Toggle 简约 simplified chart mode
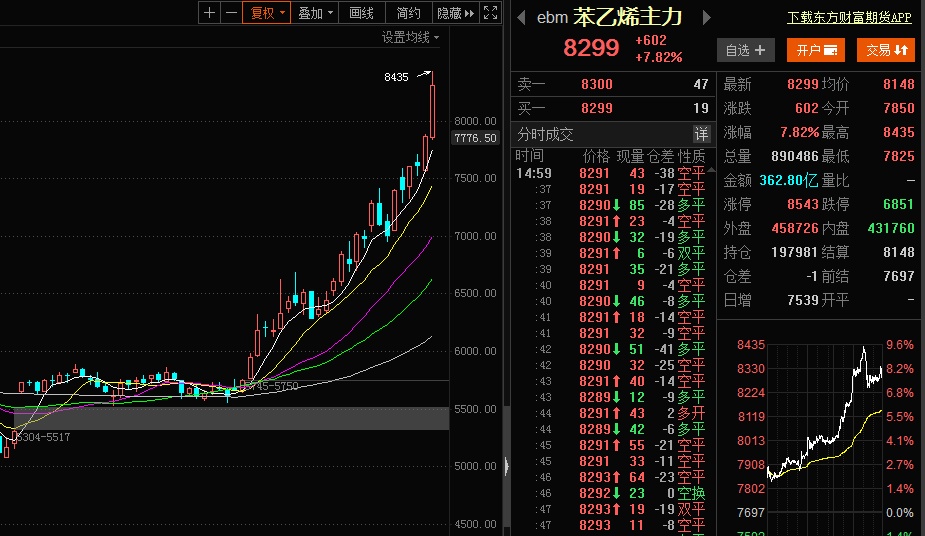The image size is (925, 536). pyautogui.click(x=408, y=13)
